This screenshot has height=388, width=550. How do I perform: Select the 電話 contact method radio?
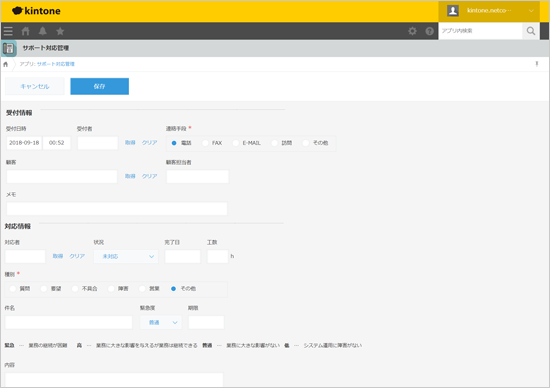click(174, 143)
